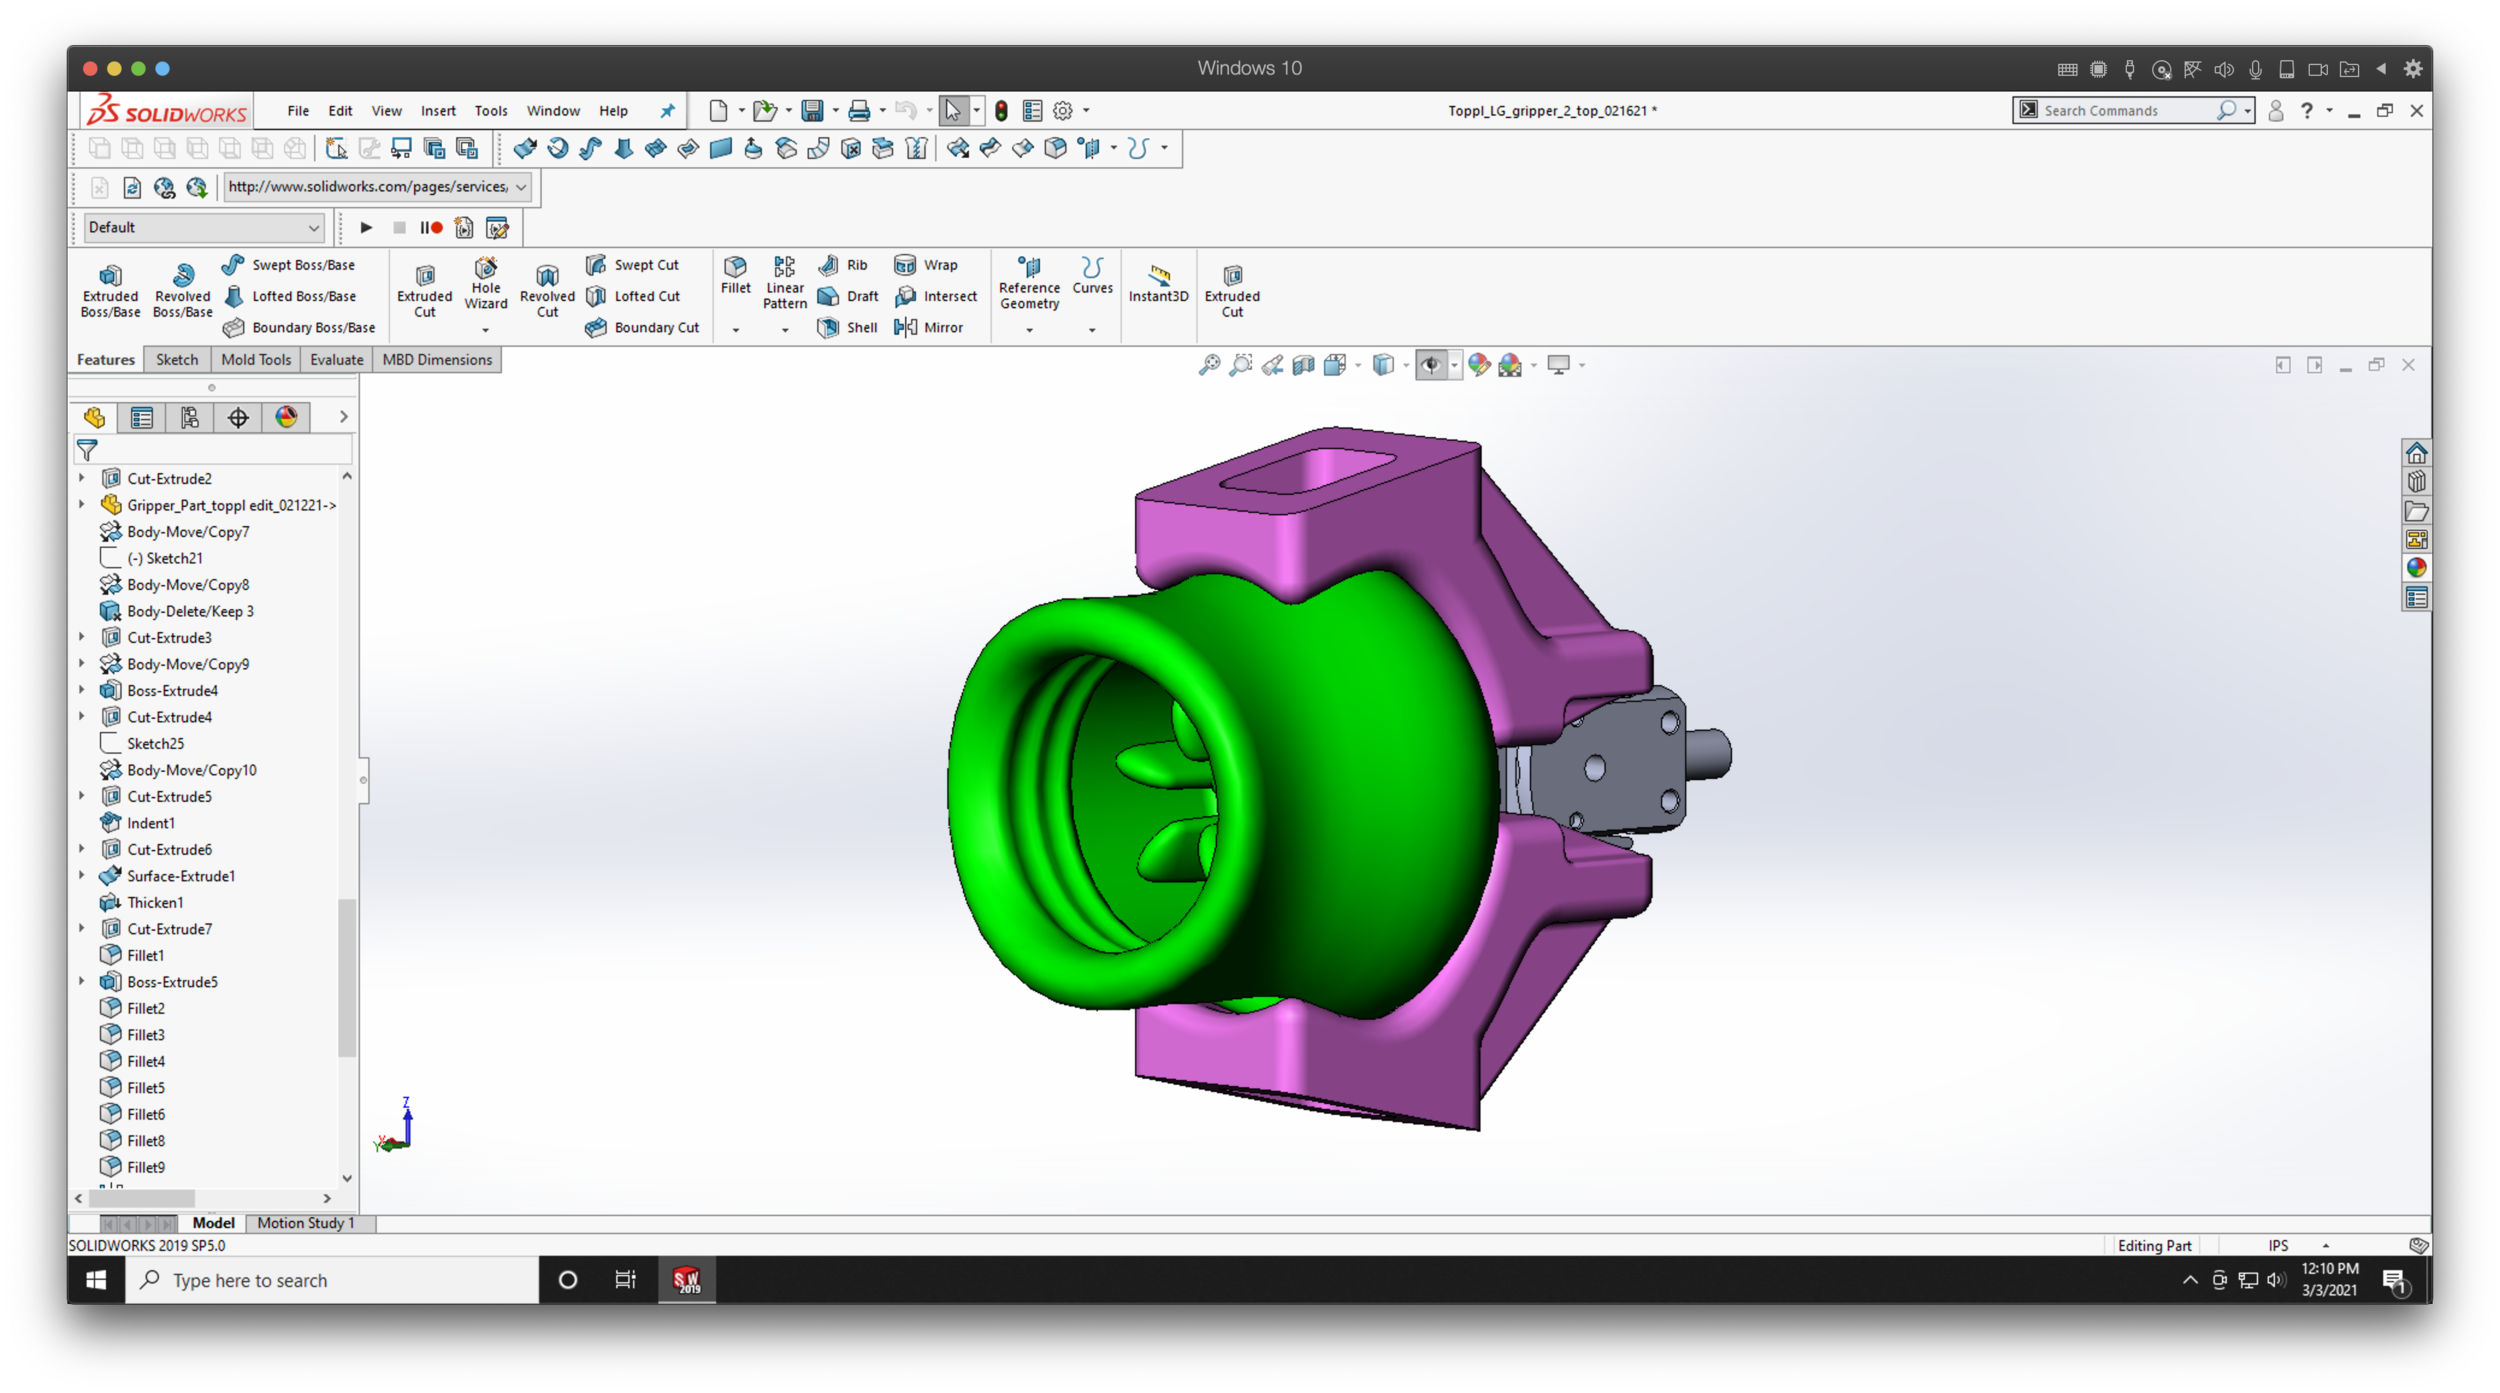2500x1393 pixels.
Task: Open Task View on the taskbar
Action: pos(625,1280)
